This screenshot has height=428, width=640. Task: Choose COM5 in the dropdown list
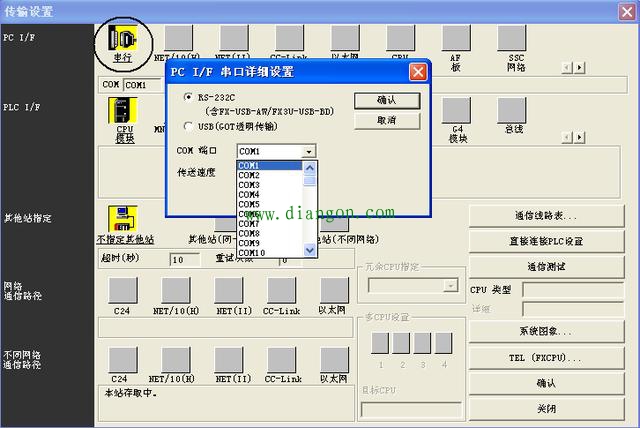click(269, 204)
